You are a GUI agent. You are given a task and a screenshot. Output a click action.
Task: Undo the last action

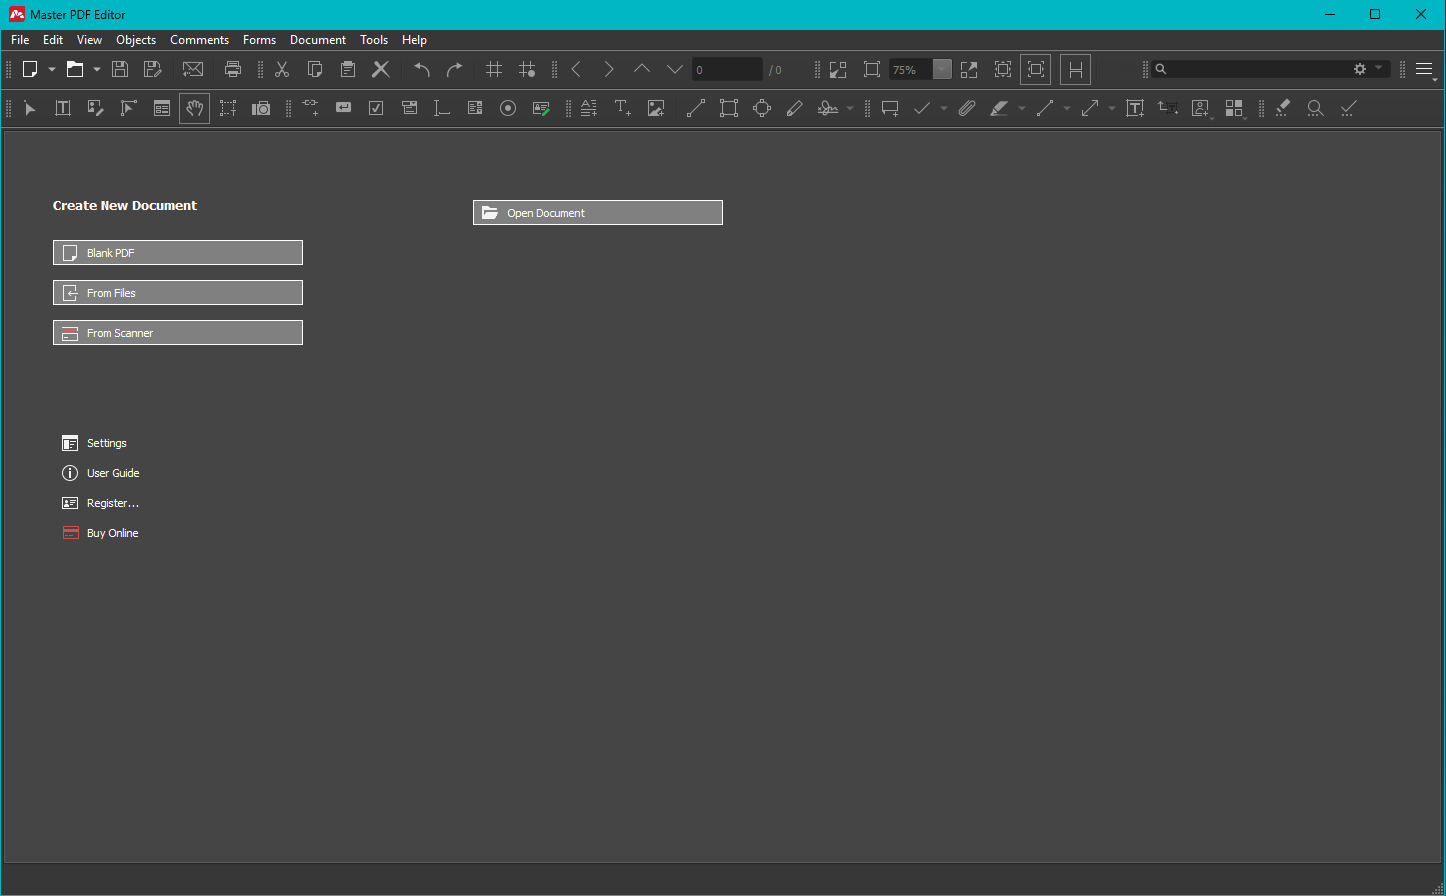point(422,69)
